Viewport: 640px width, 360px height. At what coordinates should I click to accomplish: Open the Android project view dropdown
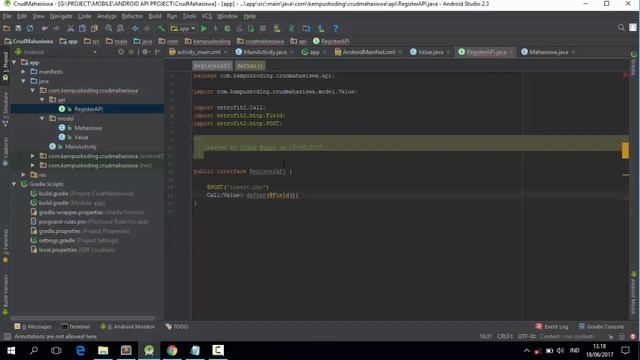click(56, 52)
